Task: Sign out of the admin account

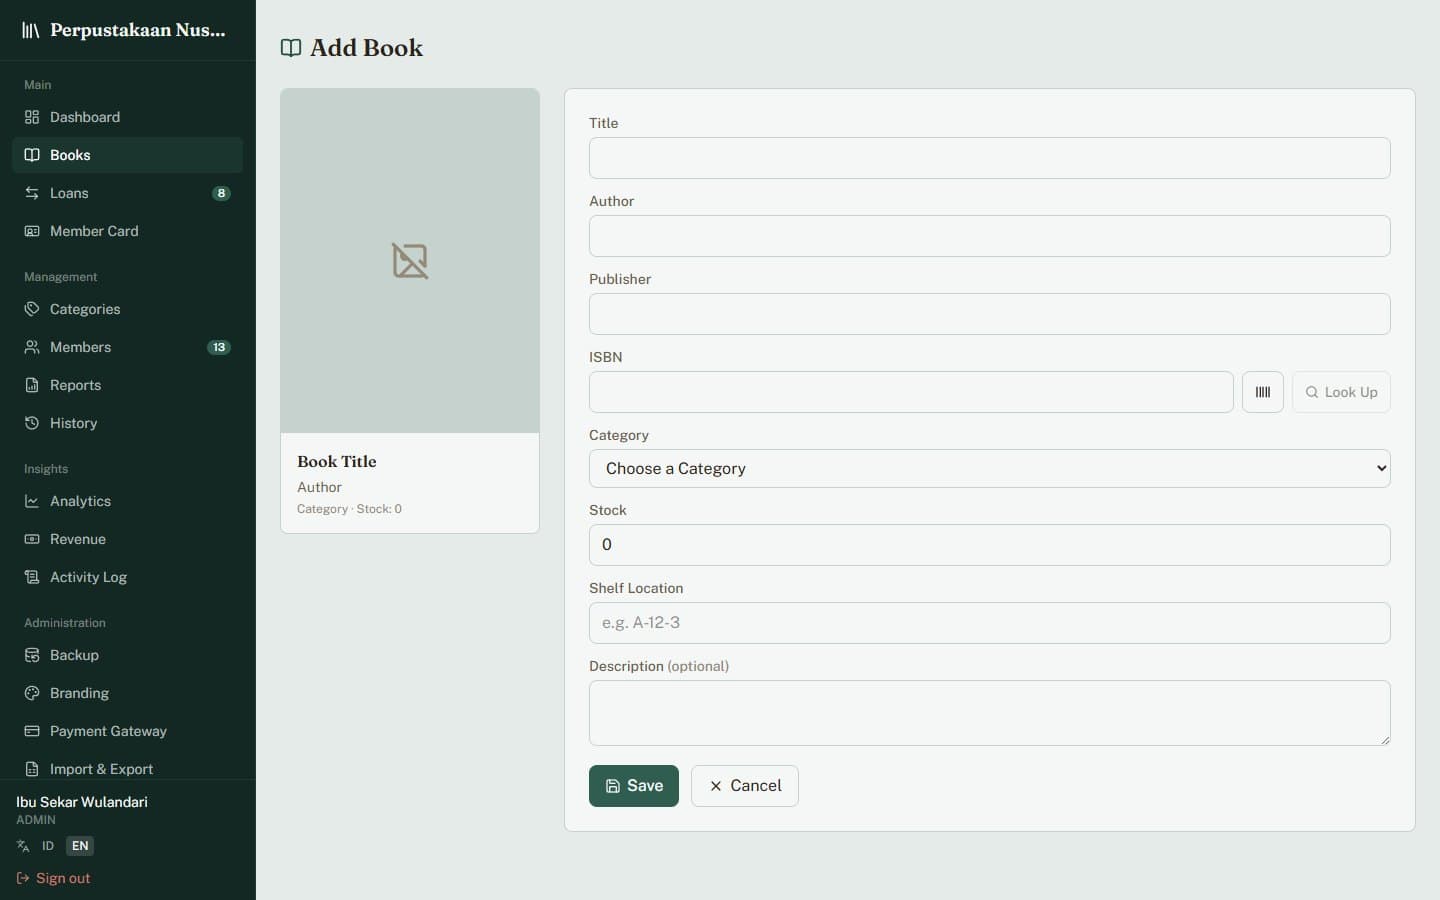Action: pos(53,878)
